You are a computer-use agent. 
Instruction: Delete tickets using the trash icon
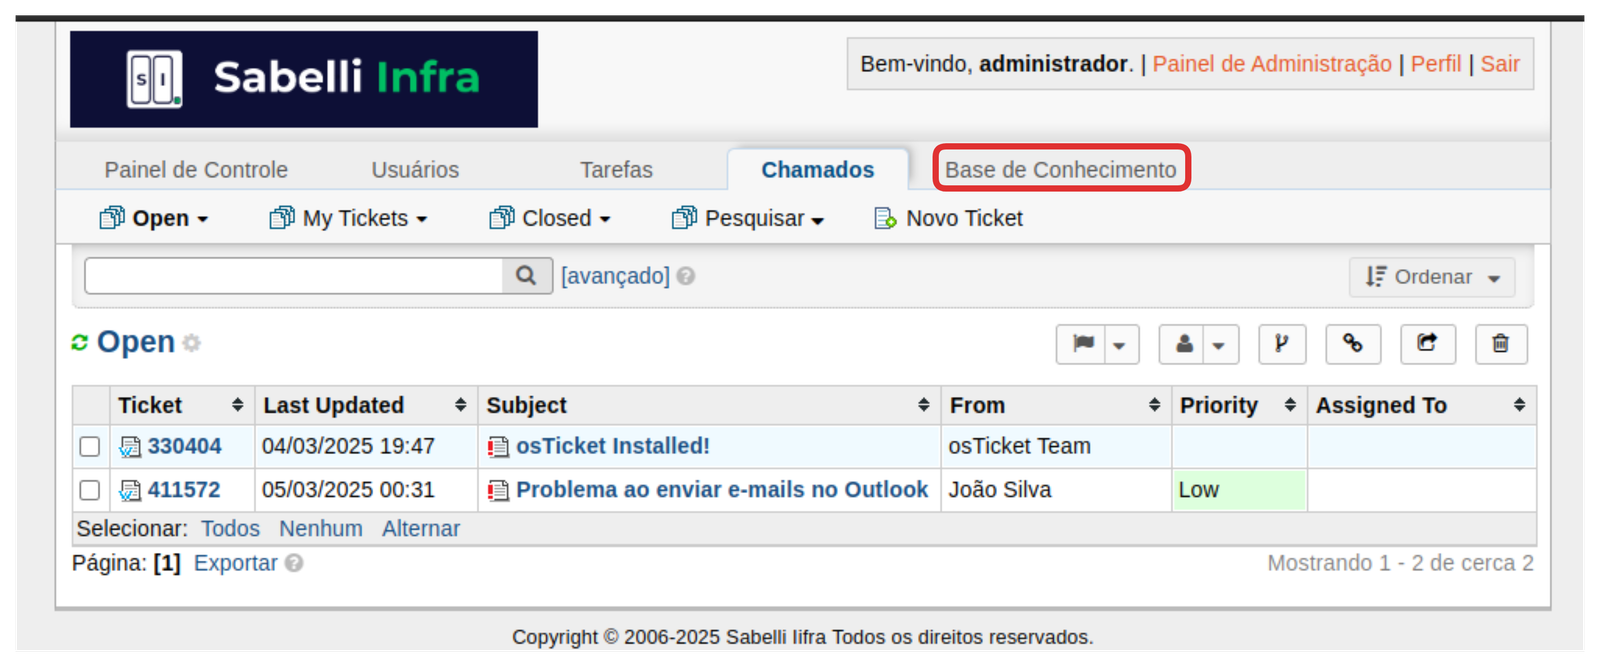(x=1499, y=344)
